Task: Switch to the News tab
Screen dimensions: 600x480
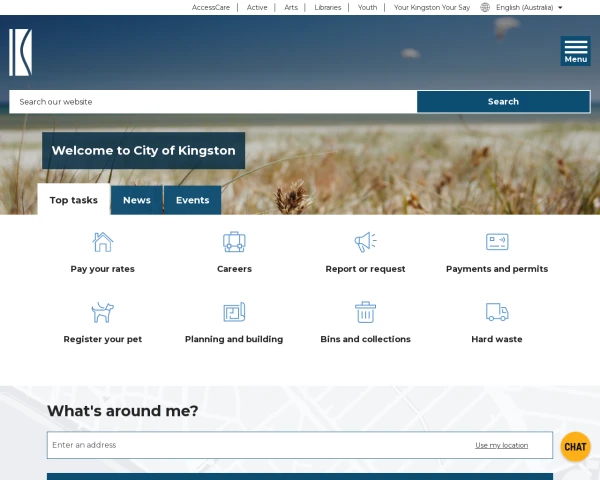Action: click(137, 200)
